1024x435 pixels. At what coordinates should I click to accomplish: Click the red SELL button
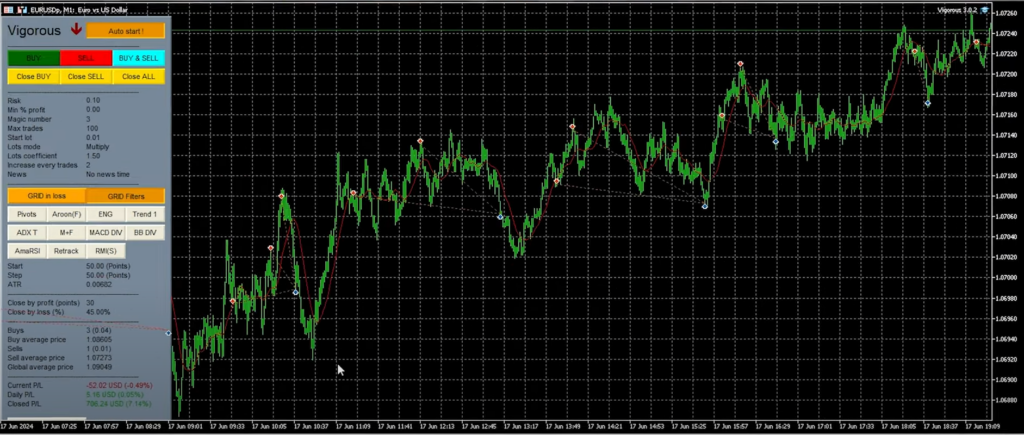pyautogui.click(x=86, y=58)
